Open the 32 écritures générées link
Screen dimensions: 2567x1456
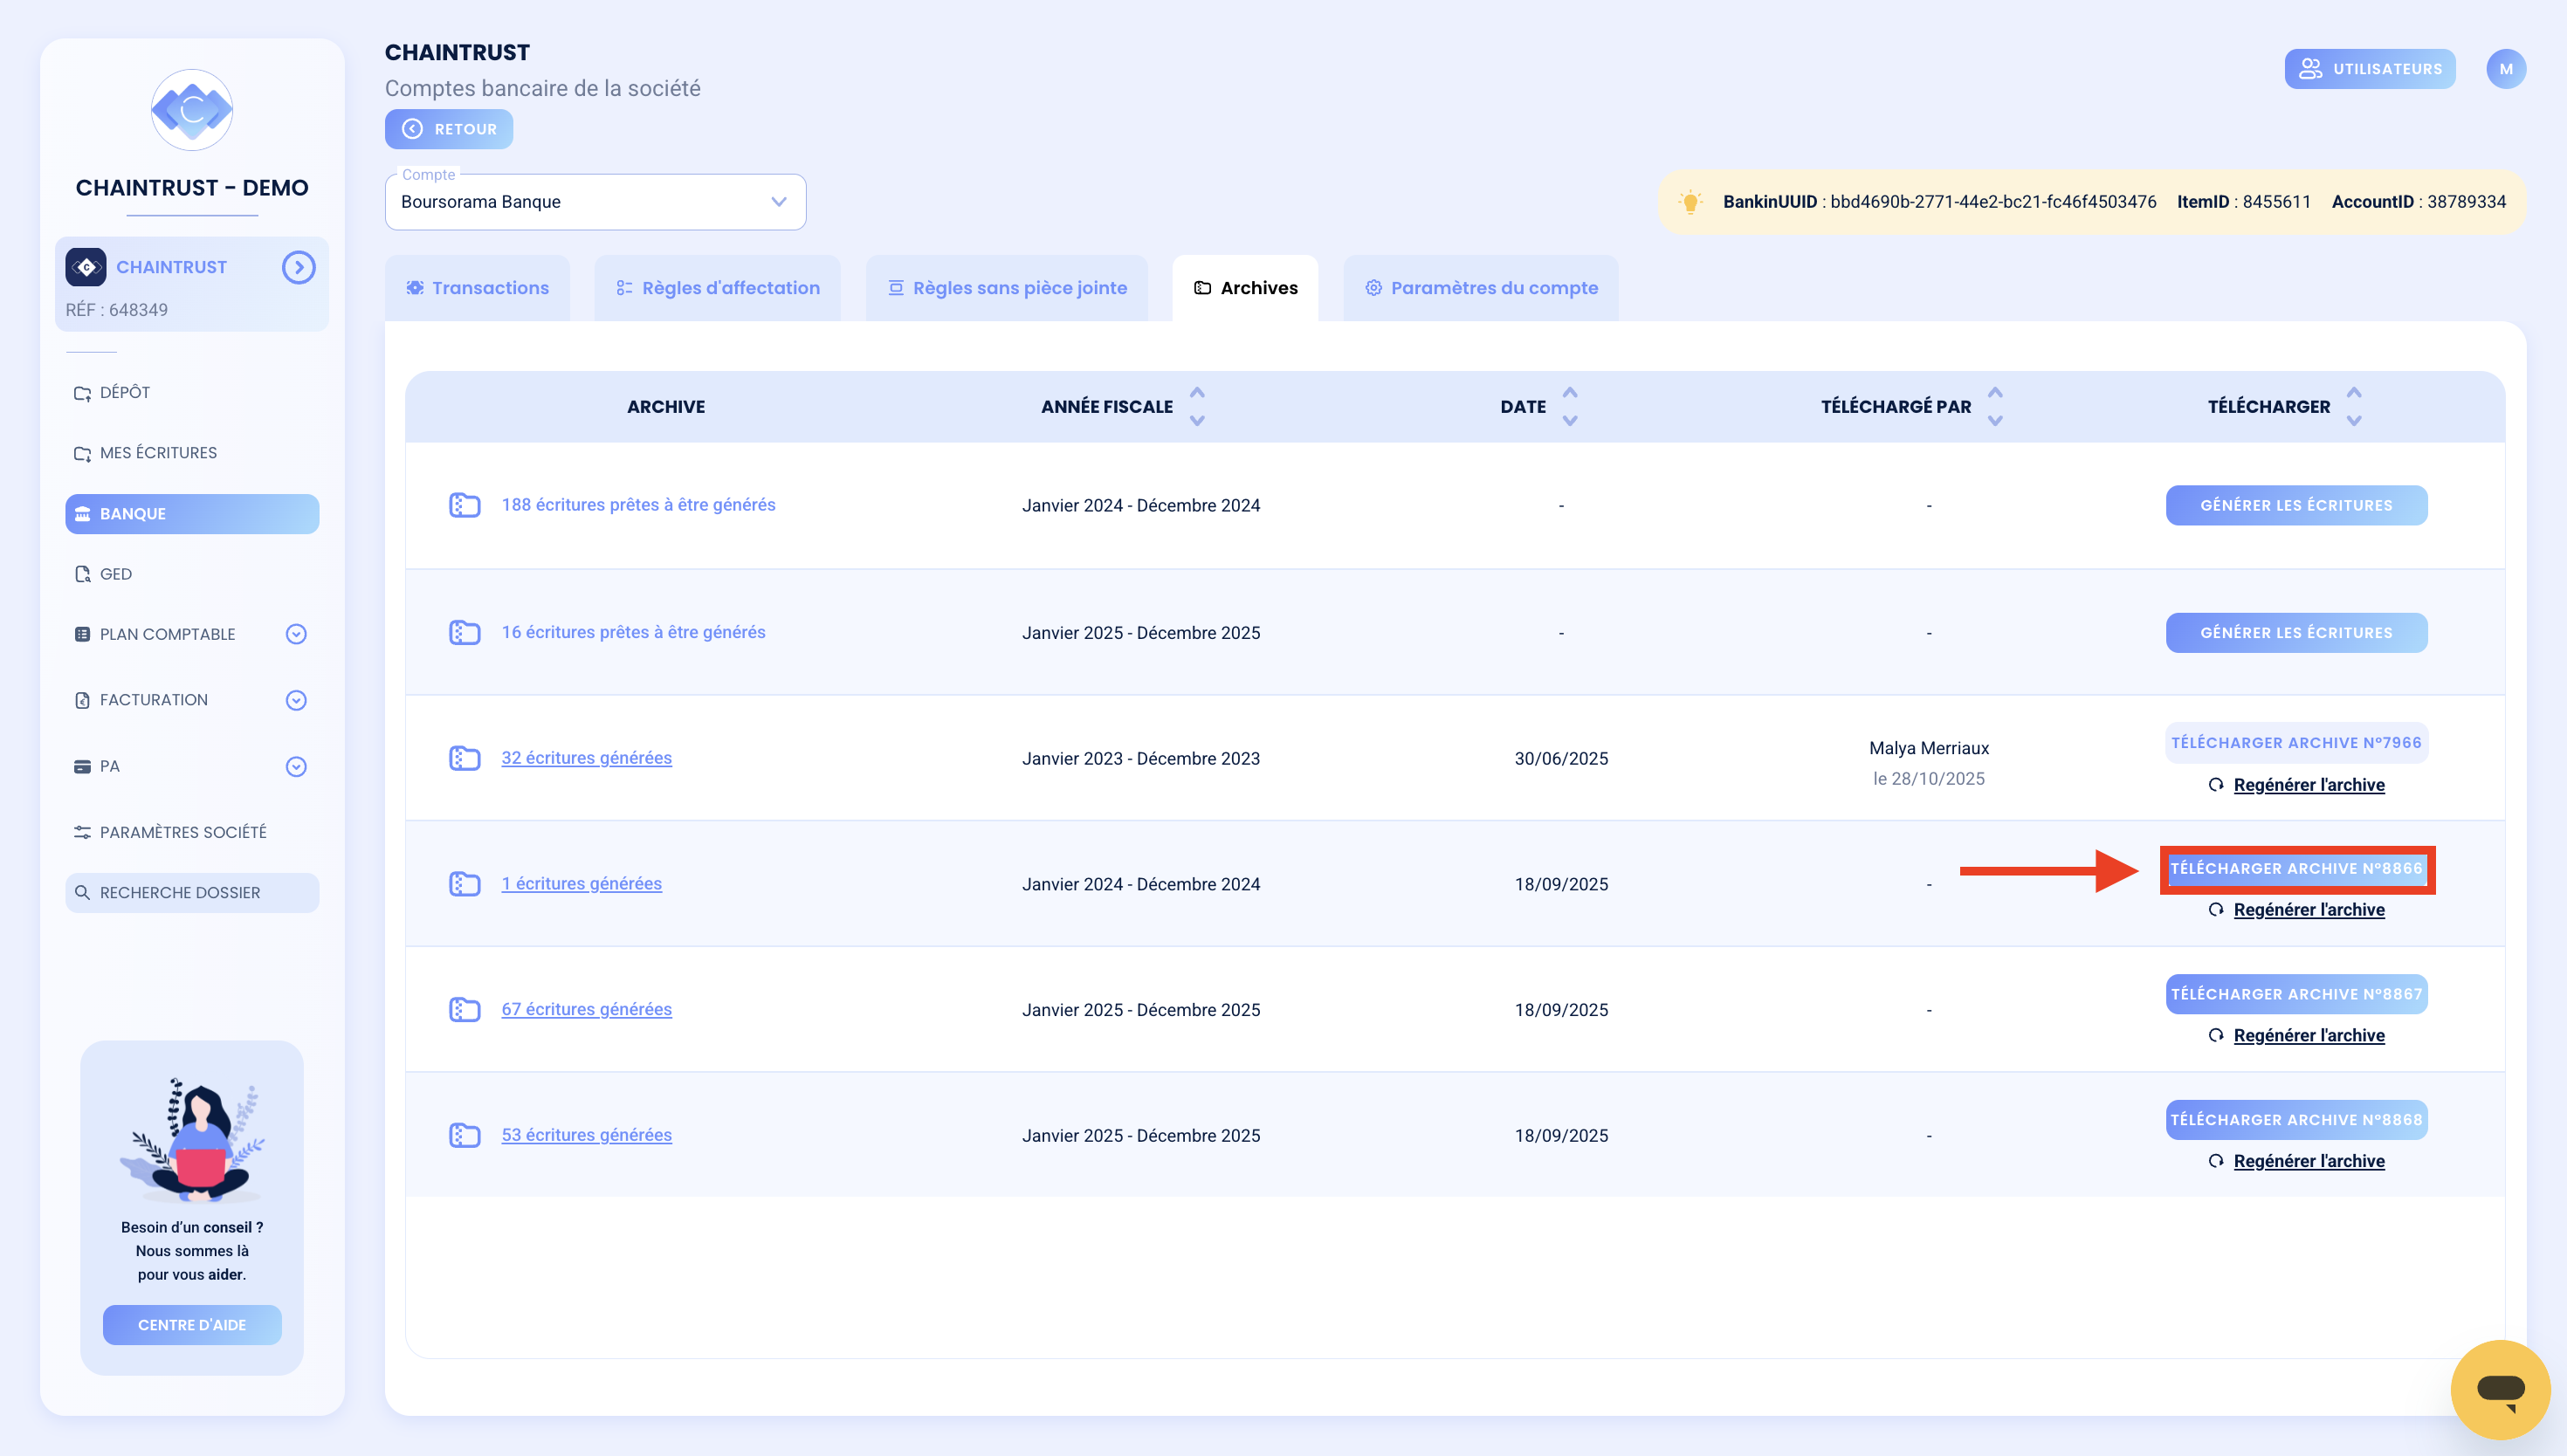coord(586,758)
